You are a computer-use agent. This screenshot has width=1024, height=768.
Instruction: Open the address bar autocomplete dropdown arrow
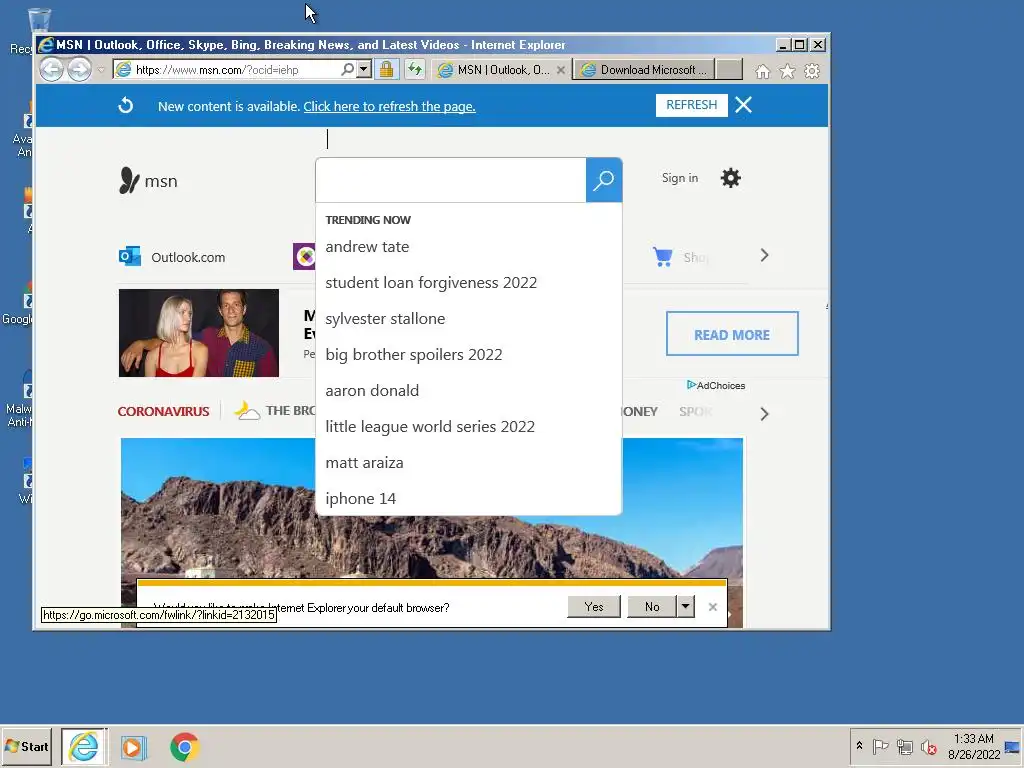(364, 69)
